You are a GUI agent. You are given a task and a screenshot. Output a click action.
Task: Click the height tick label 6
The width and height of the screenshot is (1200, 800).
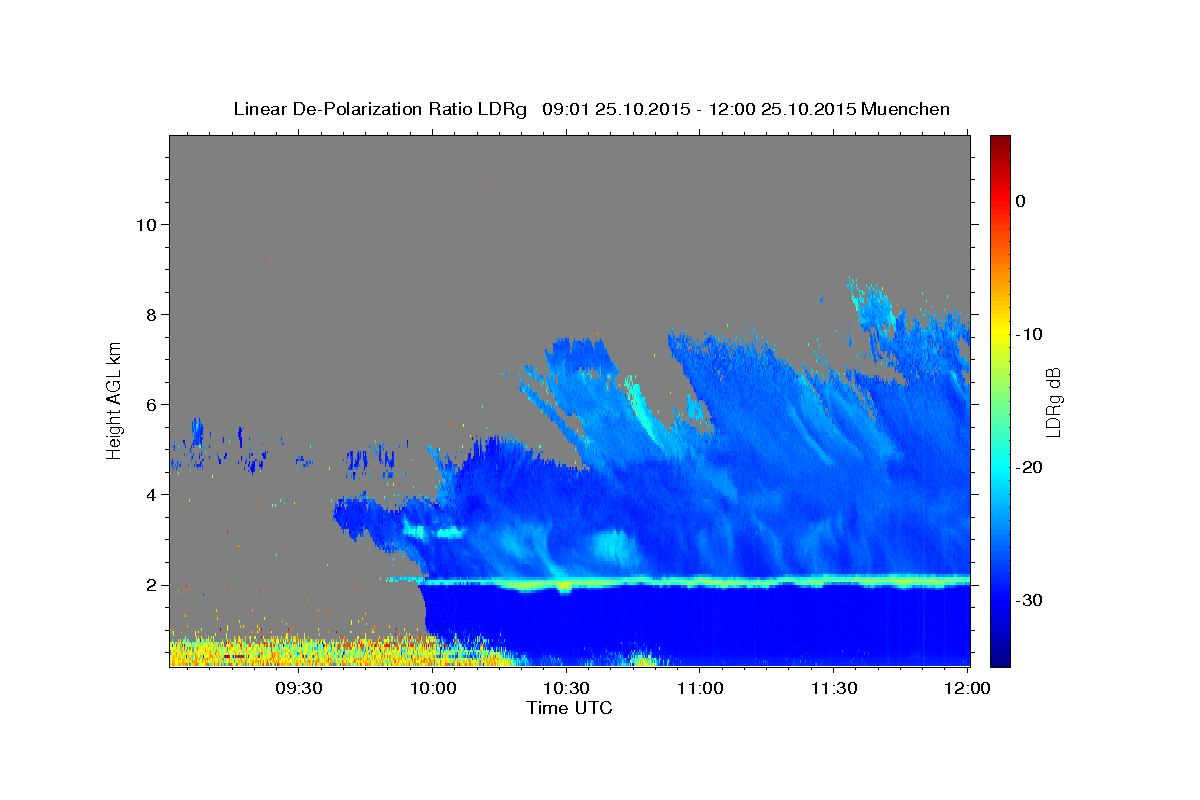[151, 405]
